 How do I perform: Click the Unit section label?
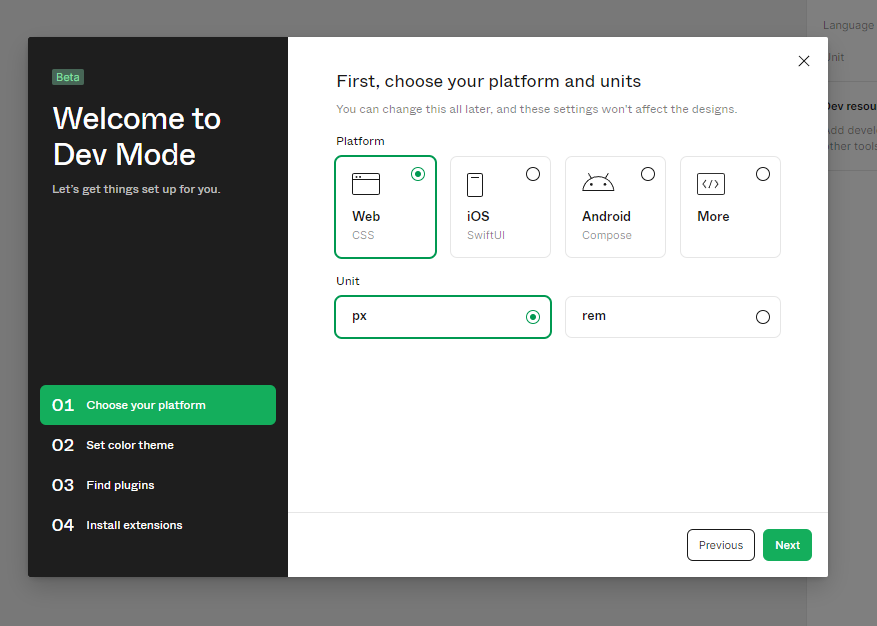(347, 281)
